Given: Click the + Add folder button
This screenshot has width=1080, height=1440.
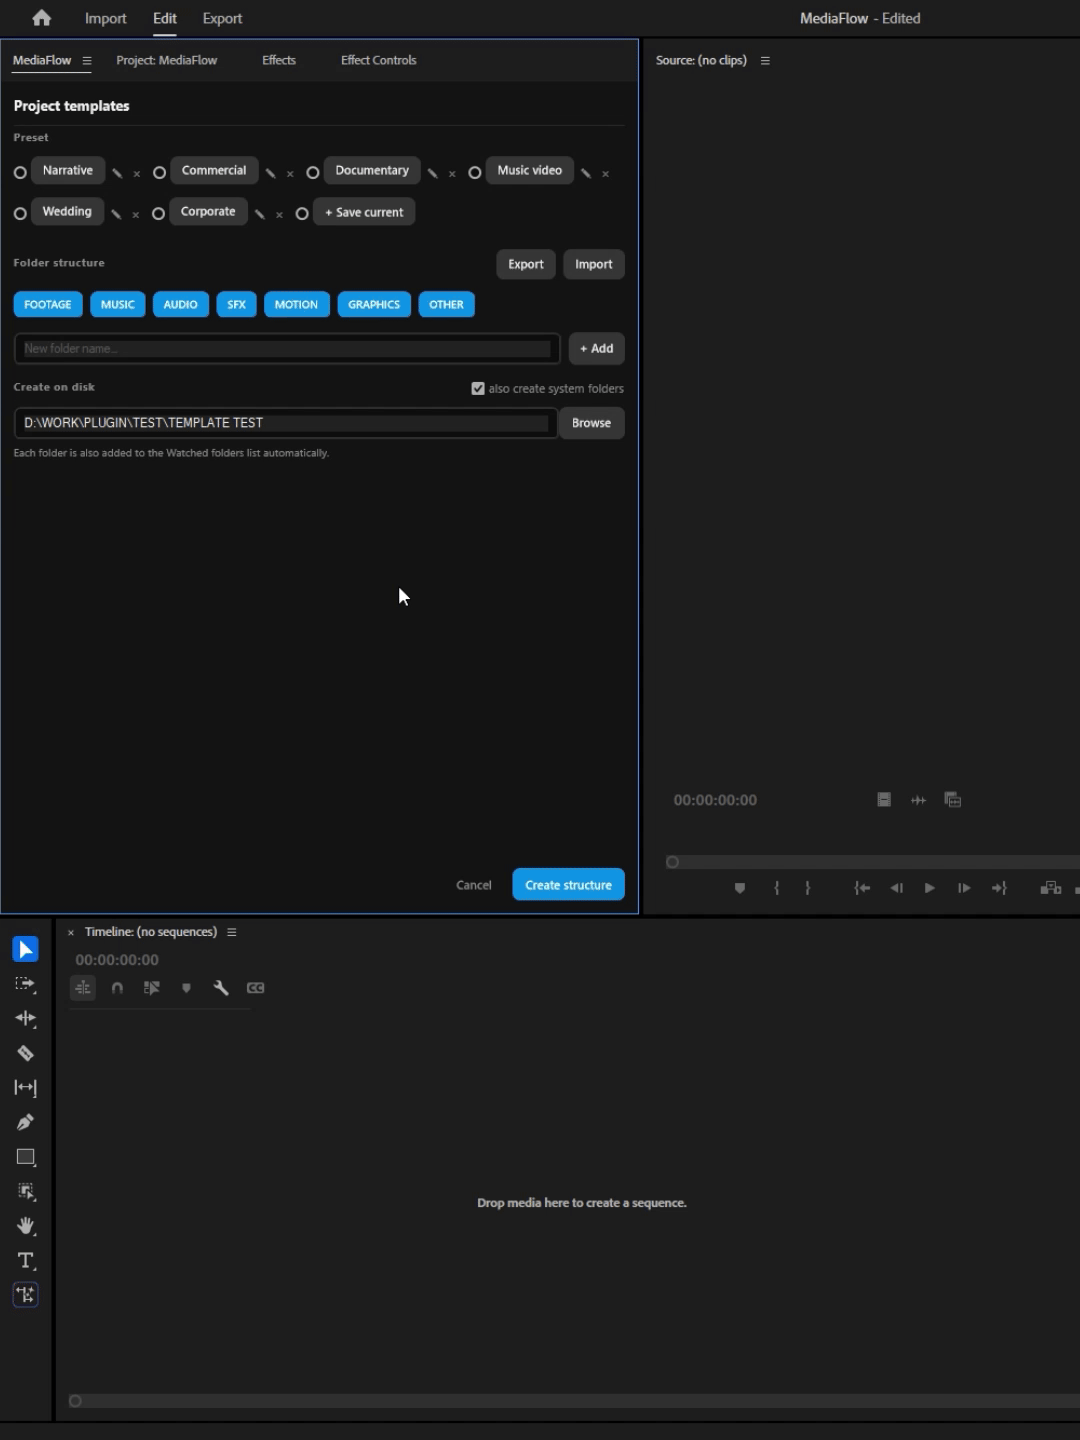Looking at the screenshot, I should click(x=597, y=348).
